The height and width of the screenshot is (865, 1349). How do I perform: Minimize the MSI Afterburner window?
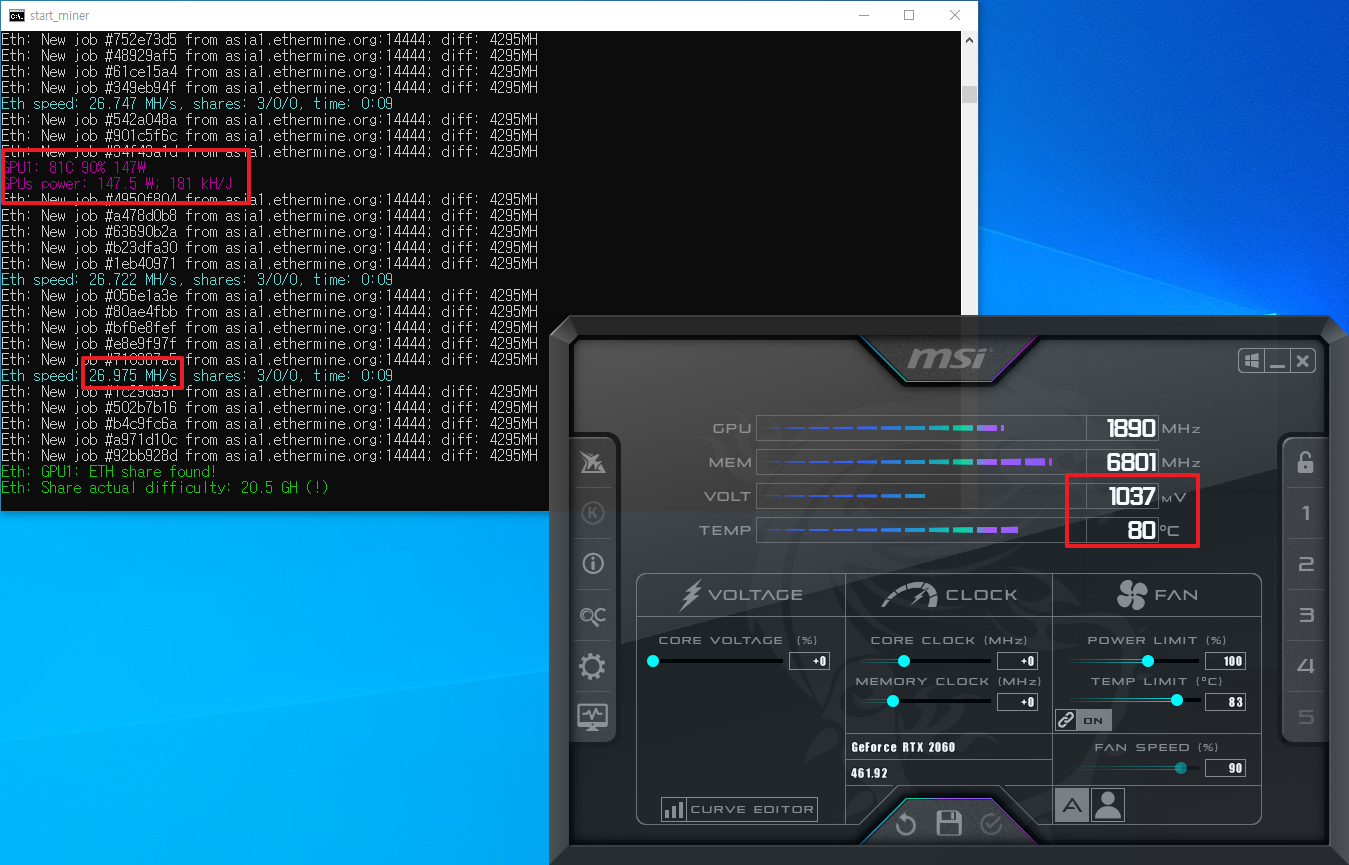(x=1277, y=360)
